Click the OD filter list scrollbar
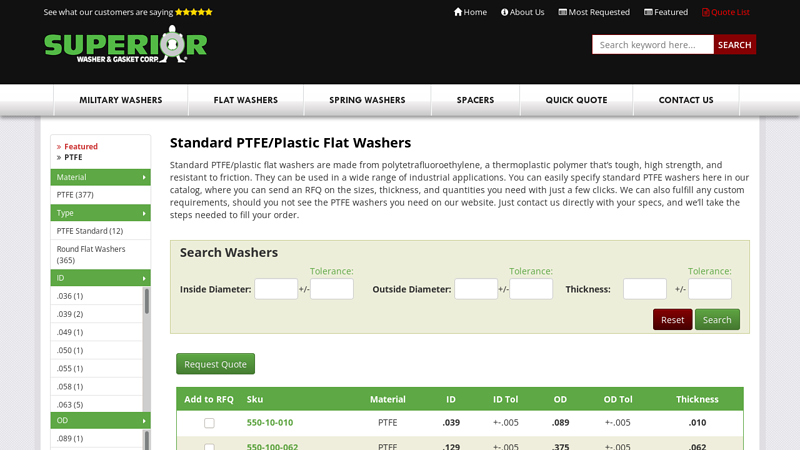 146,440
